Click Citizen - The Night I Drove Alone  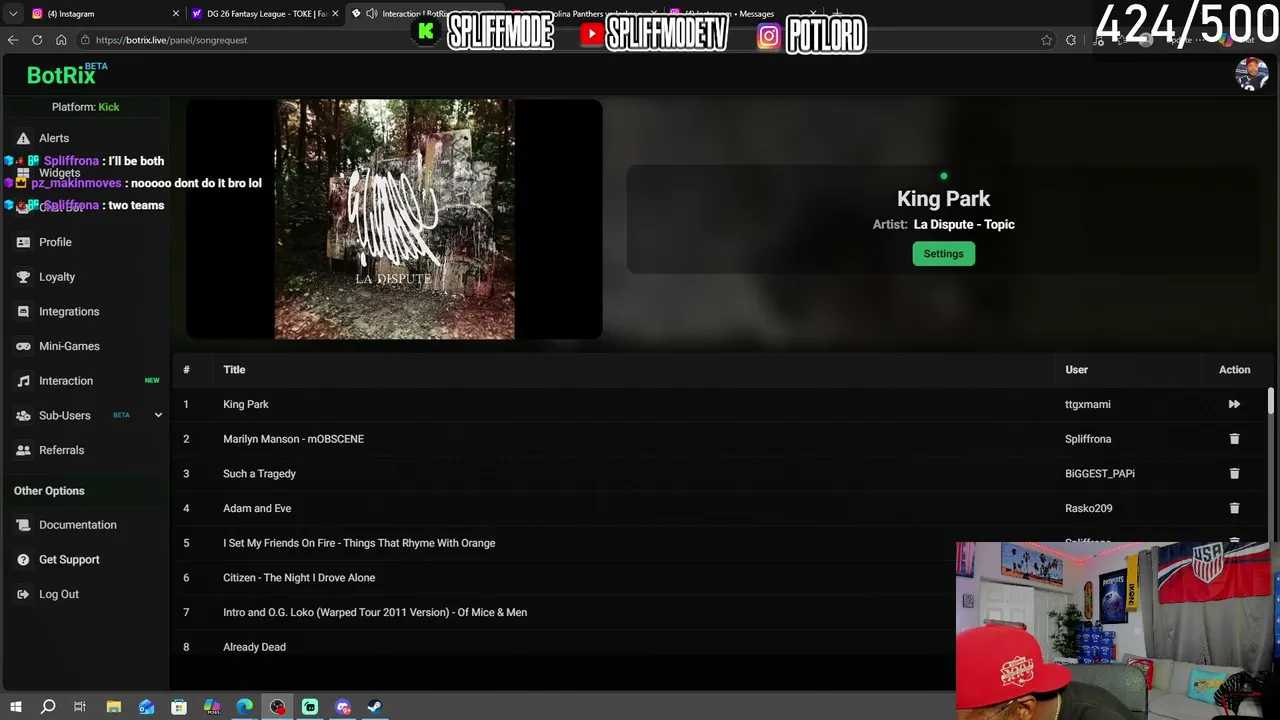tap(299, 578)
